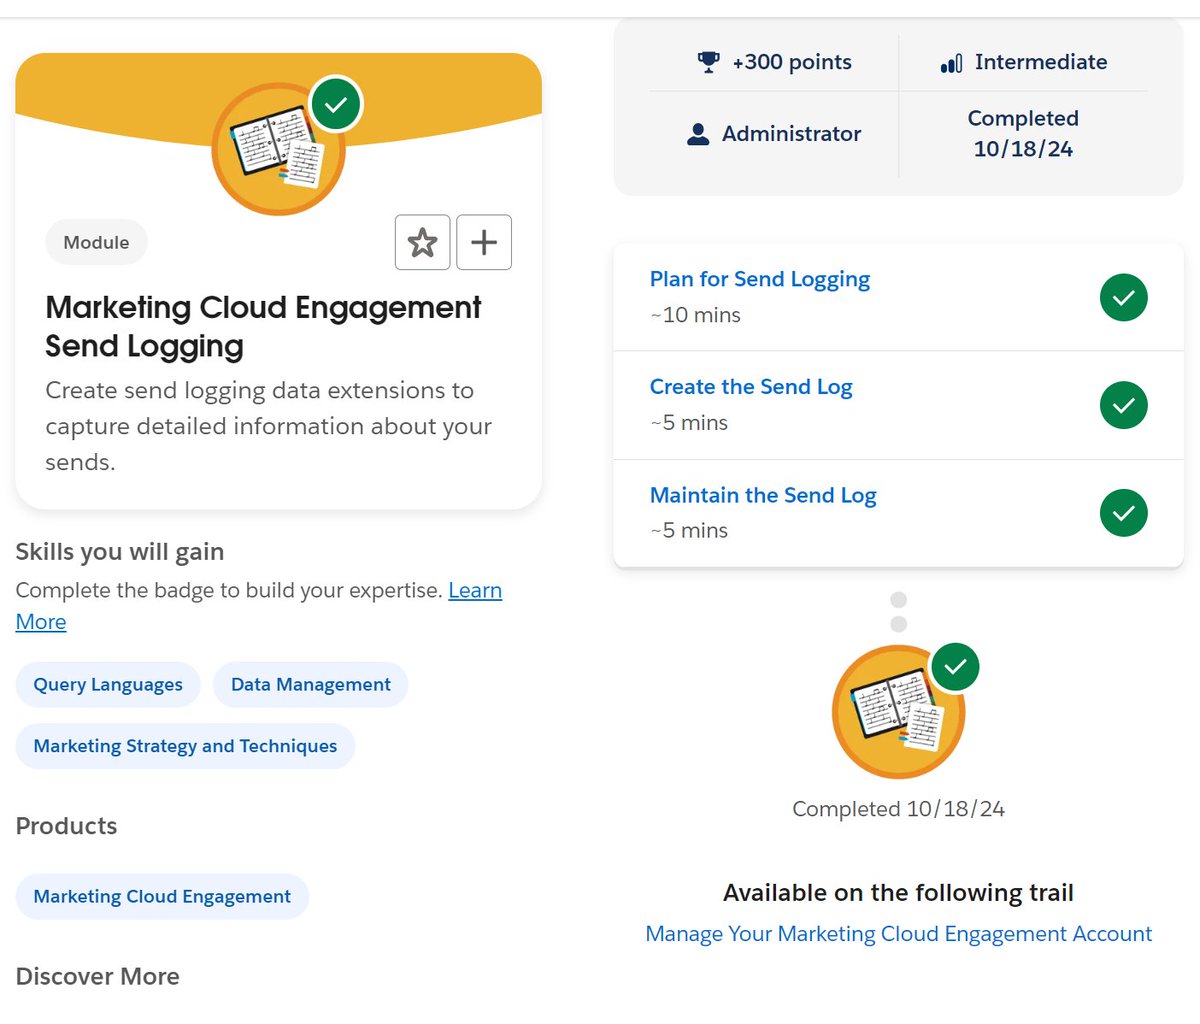Open Manage Your Marketing Cloud Engagement Account trail
Screen dimensions: 1200x1024
[899, 934]
